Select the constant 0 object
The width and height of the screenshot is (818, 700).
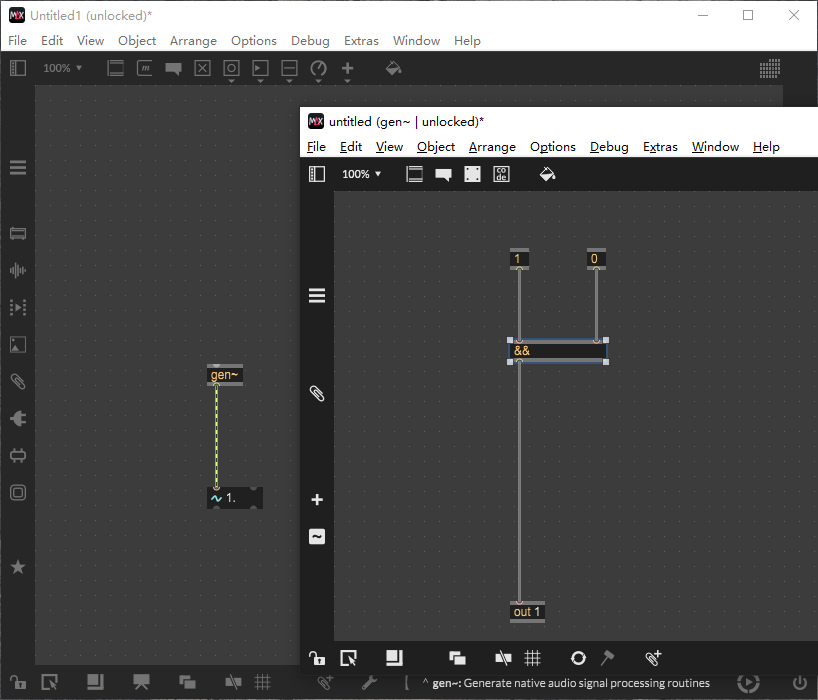tap(596, 259)
